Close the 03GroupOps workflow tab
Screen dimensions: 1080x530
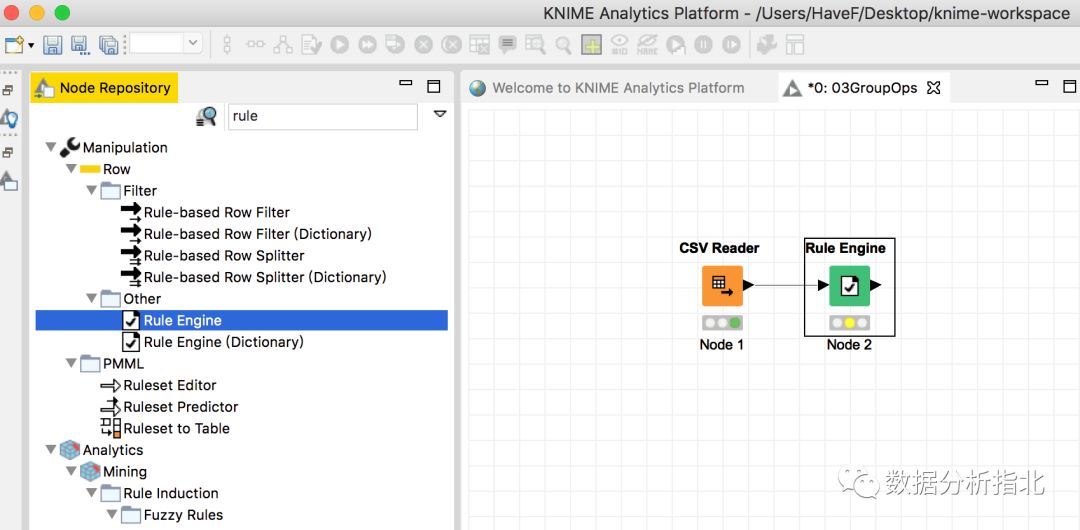pos(933,88)
